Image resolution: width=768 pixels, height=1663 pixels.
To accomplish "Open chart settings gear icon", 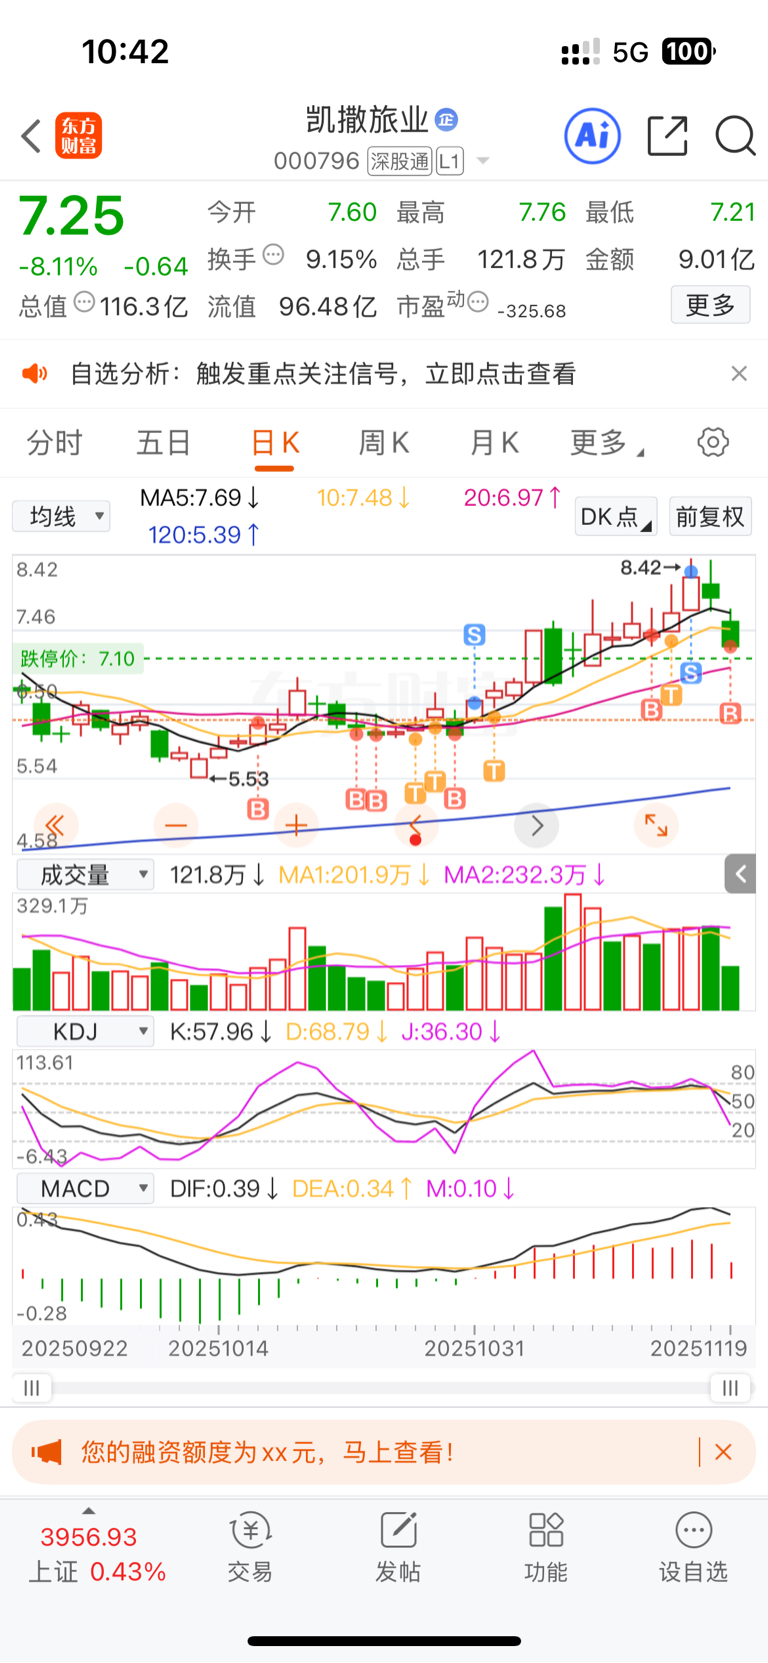I will [x=713, y=442].
